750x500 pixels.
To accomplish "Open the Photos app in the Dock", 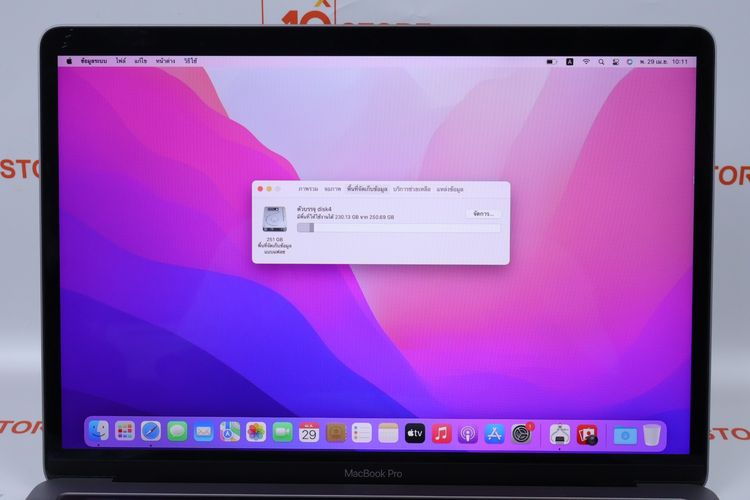I will (x=256, y=433).
